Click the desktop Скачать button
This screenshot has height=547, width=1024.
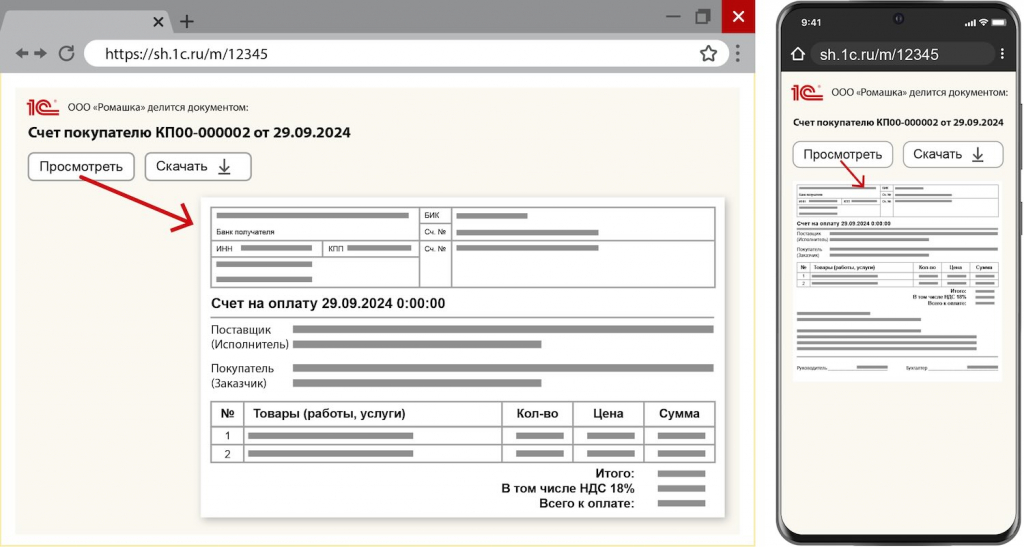point(198,166)
